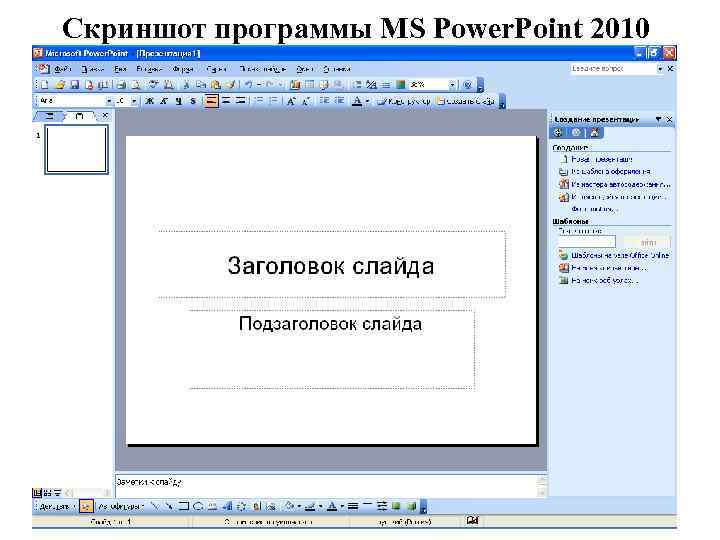This screenshot has height=540, width=720.
Task: Expand the fill color arrow in drawing toolbar
Action: [x=299, y=506]
